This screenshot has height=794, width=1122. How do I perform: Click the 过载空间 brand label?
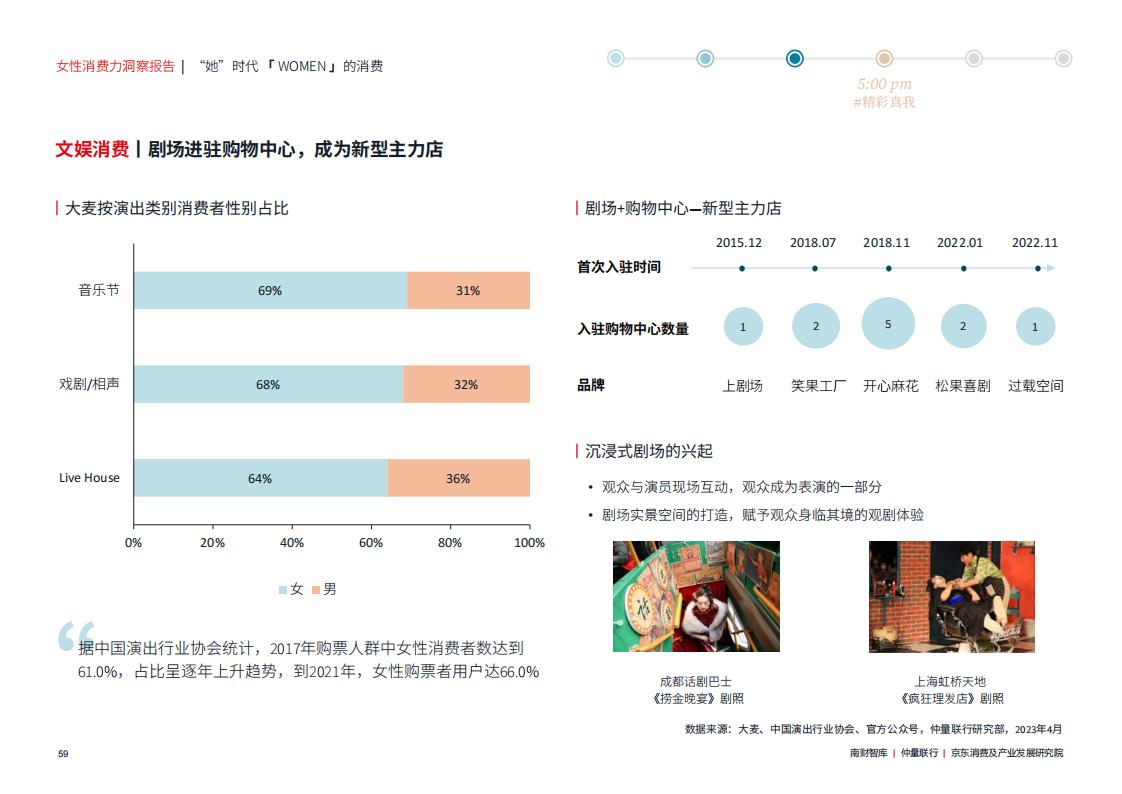[1035, 386]
